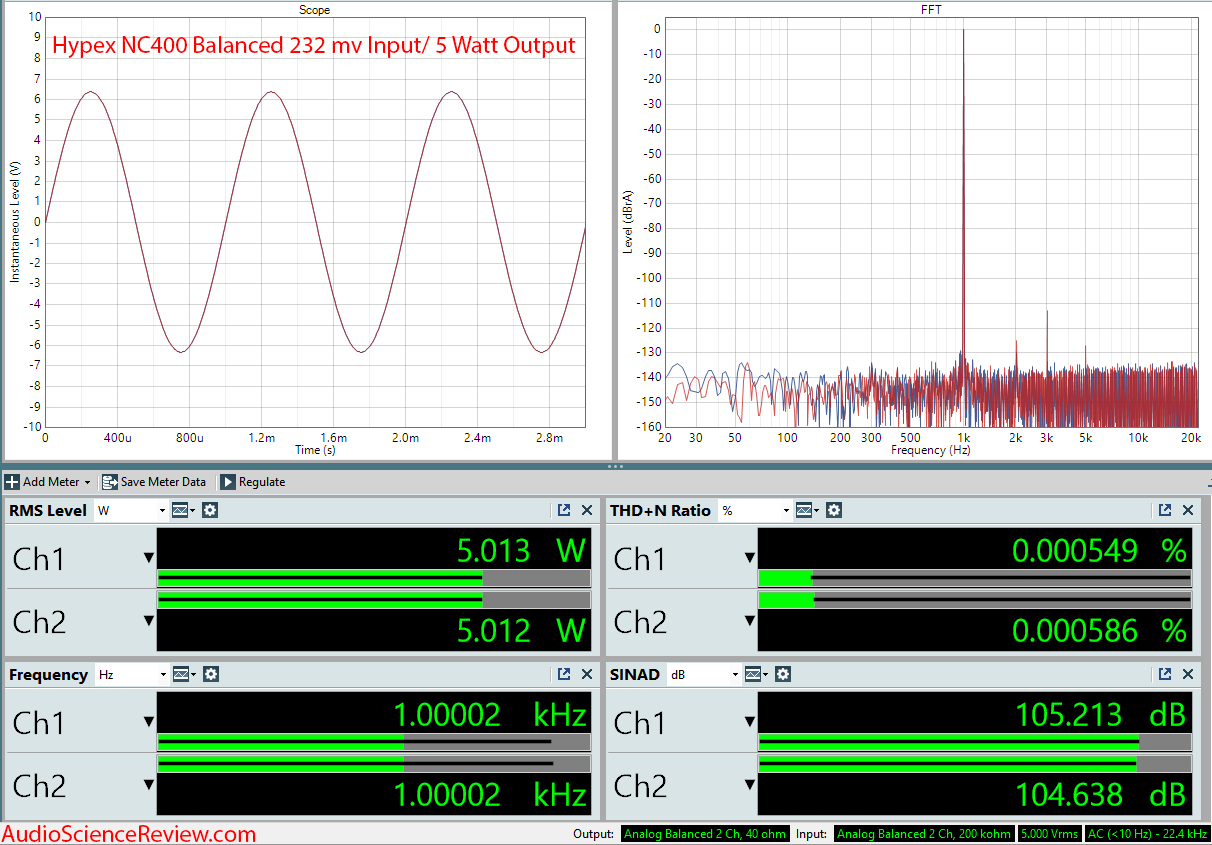Expand Ch2 options arrow in SINAD meter
Viewport: 1212px width, 845px height.
750,786
